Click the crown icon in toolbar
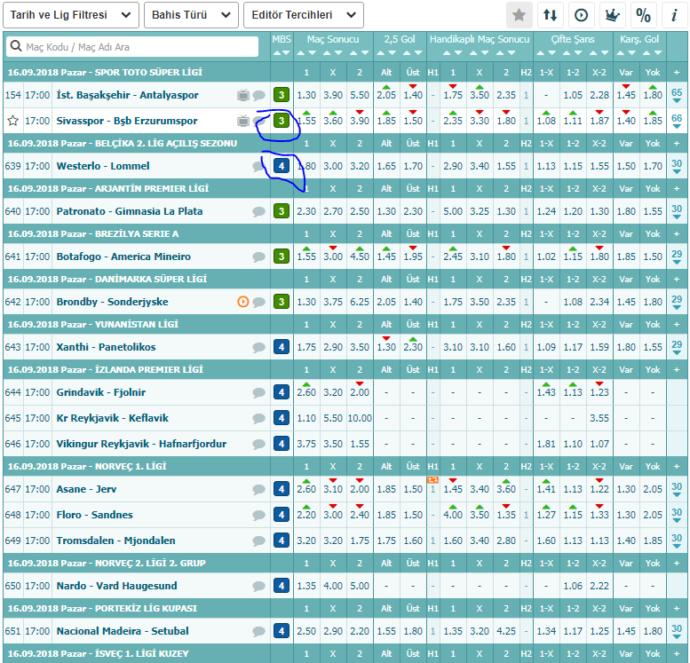 coord(612,15)
